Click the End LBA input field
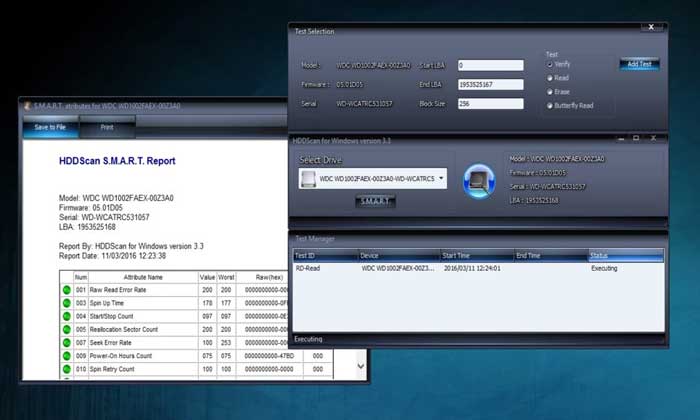The image size is (700, 420). coord(490,84)
